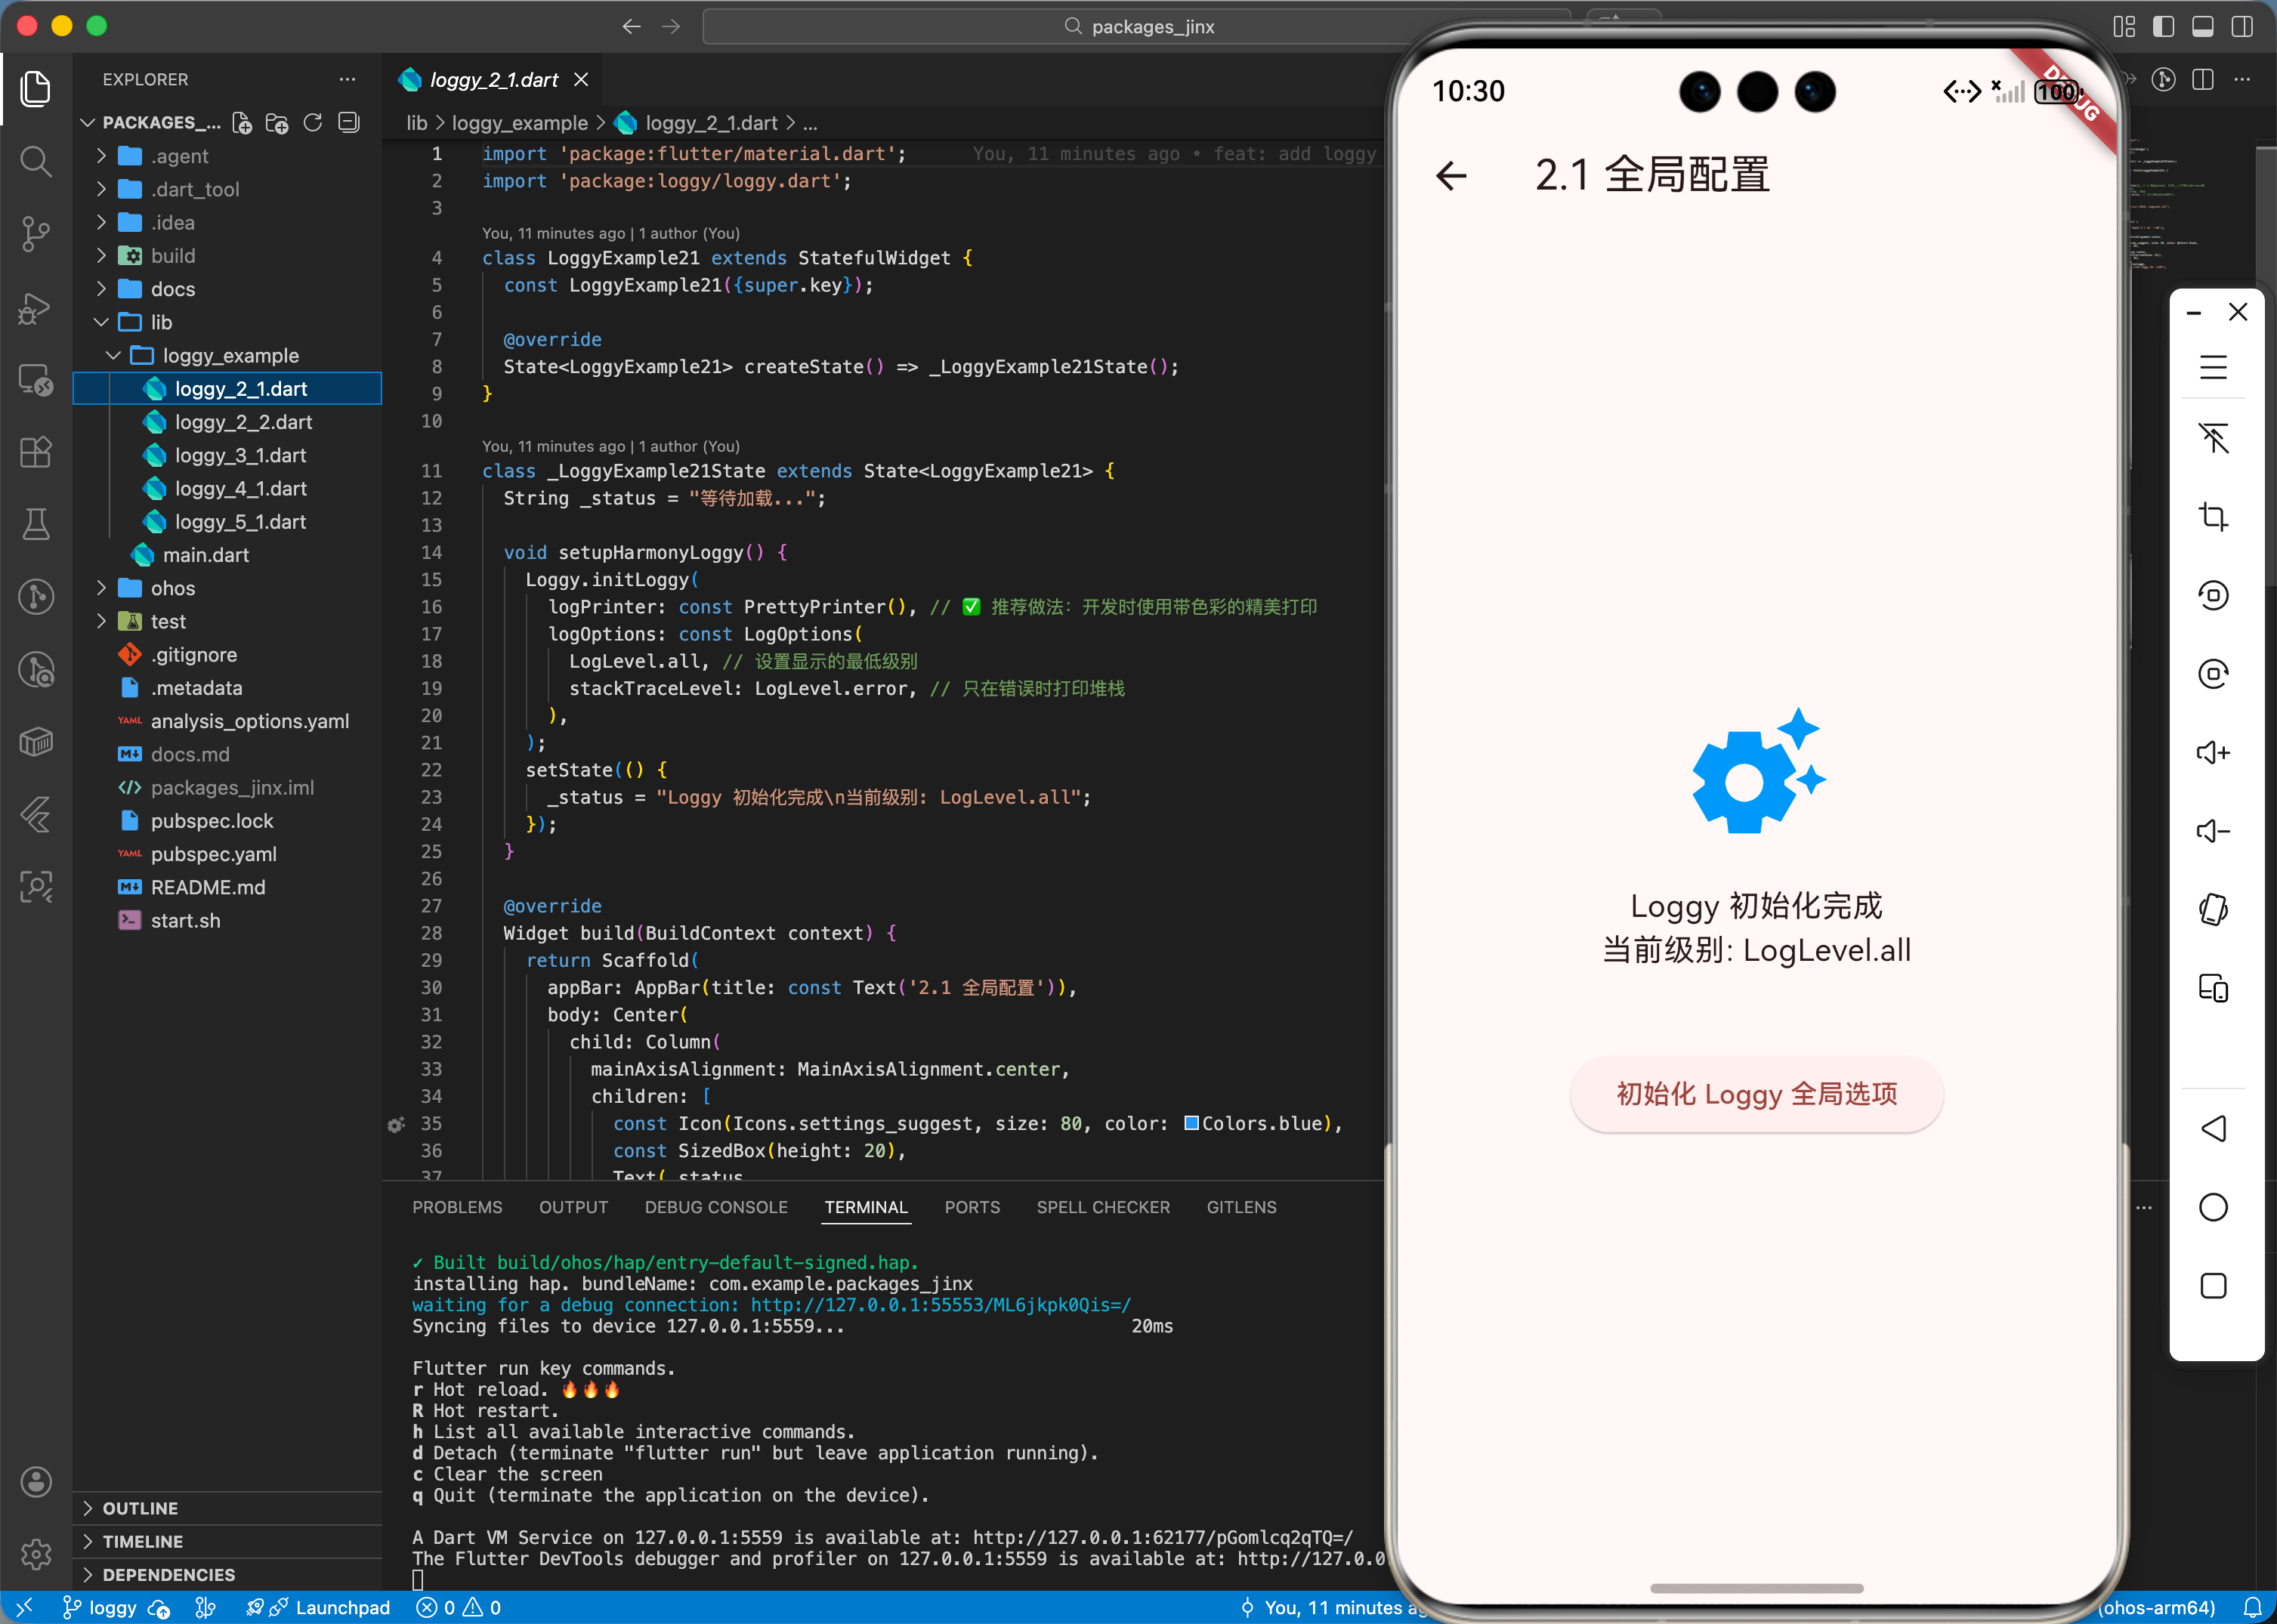Open loggy_3_1.dart in the file tree
This screenshot has width=2277, height=1624.
(240, 455)
